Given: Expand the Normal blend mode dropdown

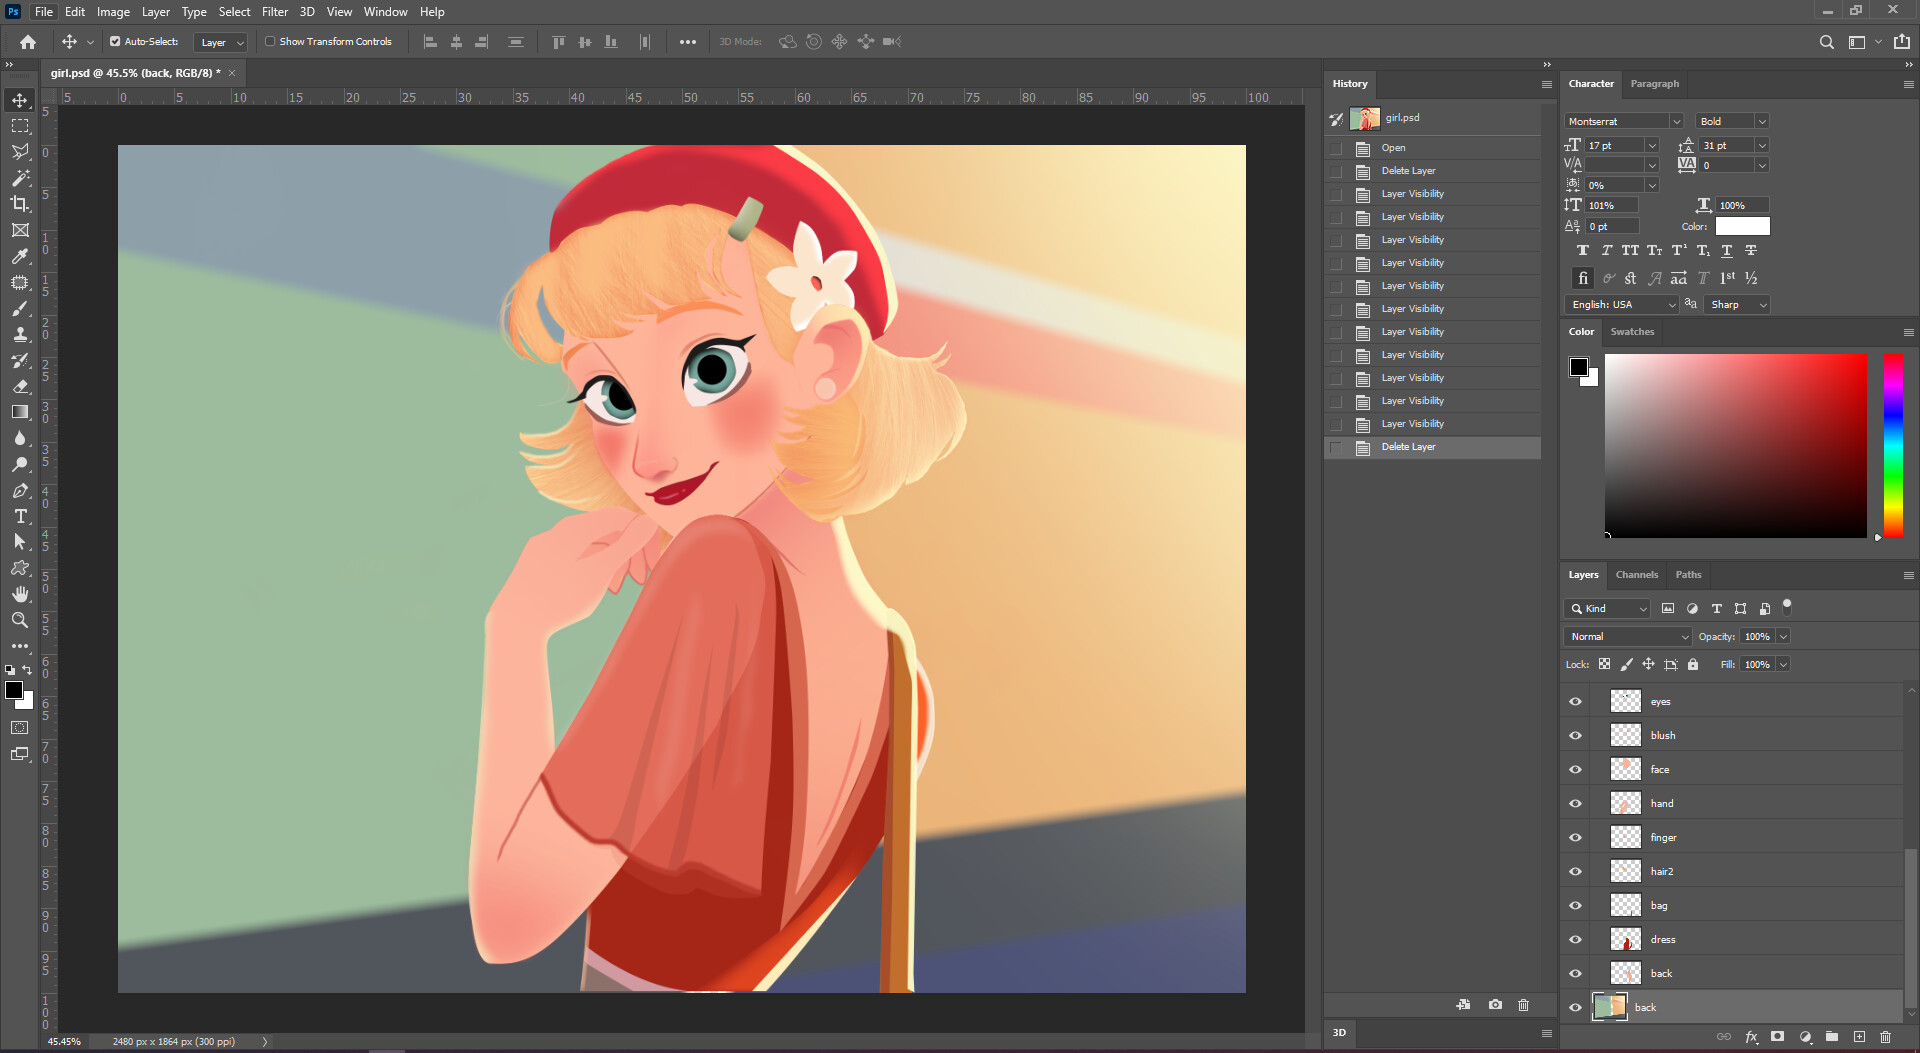Looking at the screenshot, I should (x=1627, y=637).
